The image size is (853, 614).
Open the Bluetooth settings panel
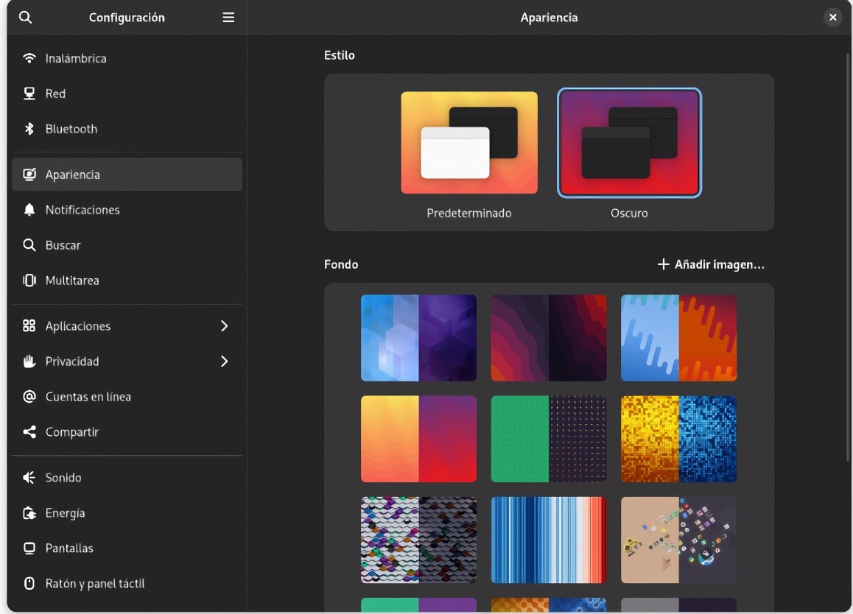tap(127, 129)
